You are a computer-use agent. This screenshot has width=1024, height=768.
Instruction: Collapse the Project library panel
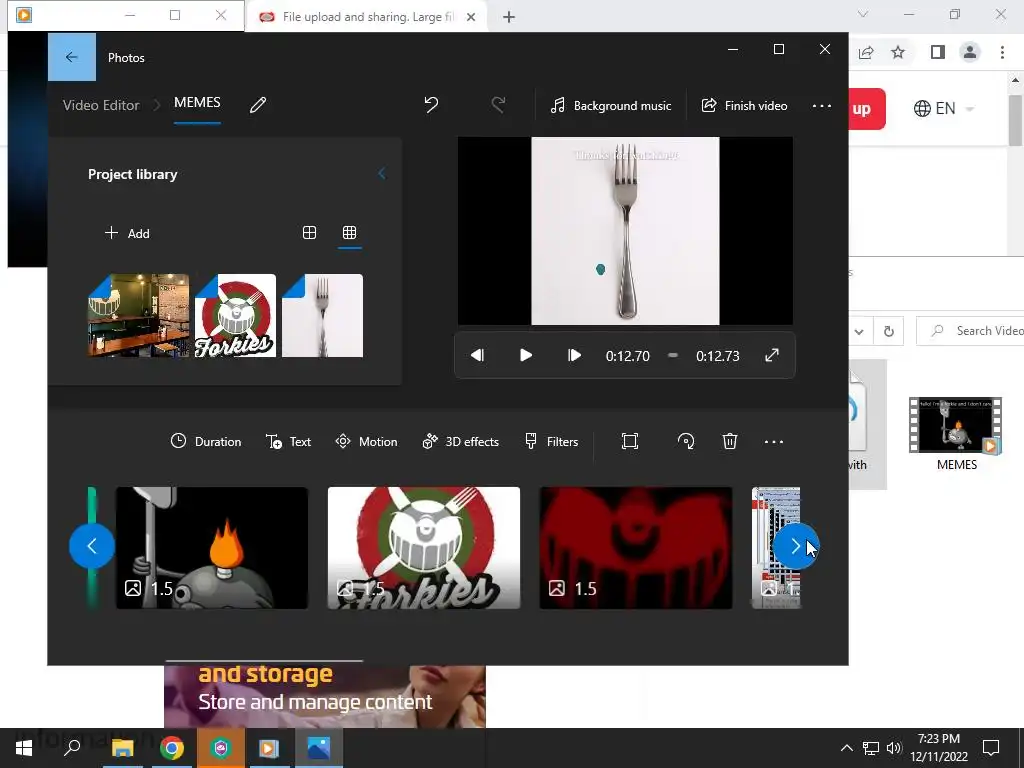(x=381, y=174)
